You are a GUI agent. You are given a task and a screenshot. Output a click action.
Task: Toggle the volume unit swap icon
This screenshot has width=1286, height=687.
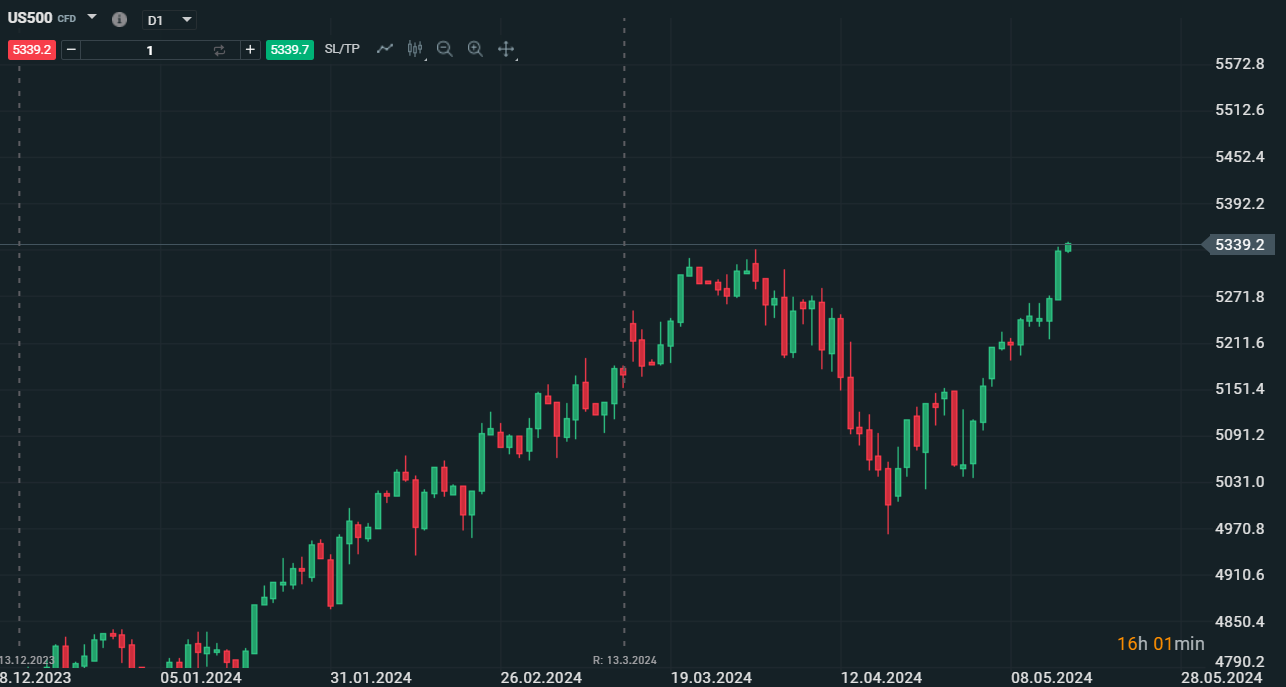click(220, 49)
